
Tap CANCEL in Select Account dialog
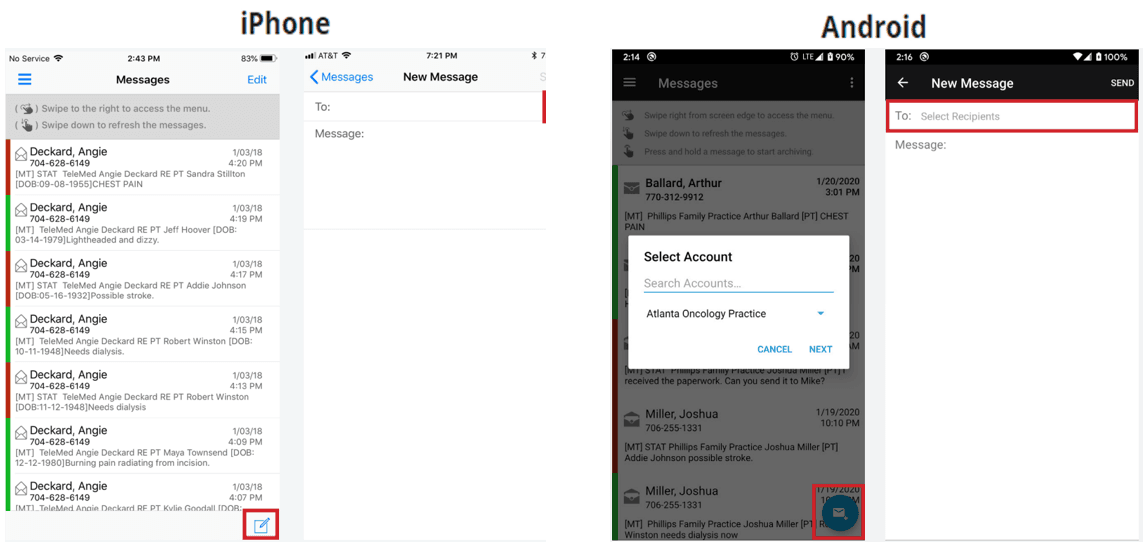775,349
